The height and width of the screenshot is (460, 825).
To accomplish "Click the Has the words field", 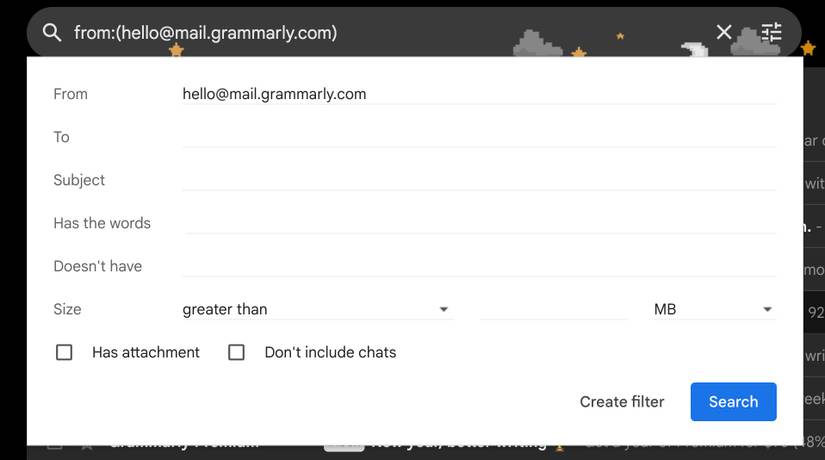I will 478,223.
